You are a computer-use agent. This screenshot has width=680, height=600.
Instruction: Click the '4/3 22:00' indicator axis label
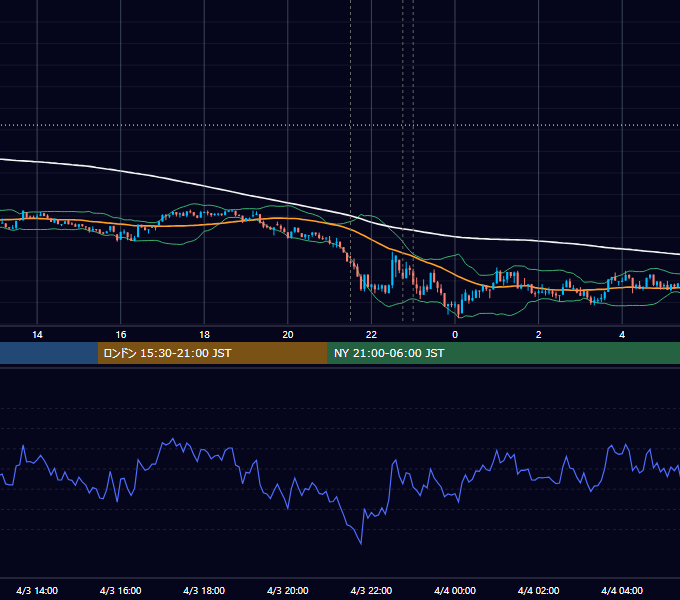pos(371,590)
